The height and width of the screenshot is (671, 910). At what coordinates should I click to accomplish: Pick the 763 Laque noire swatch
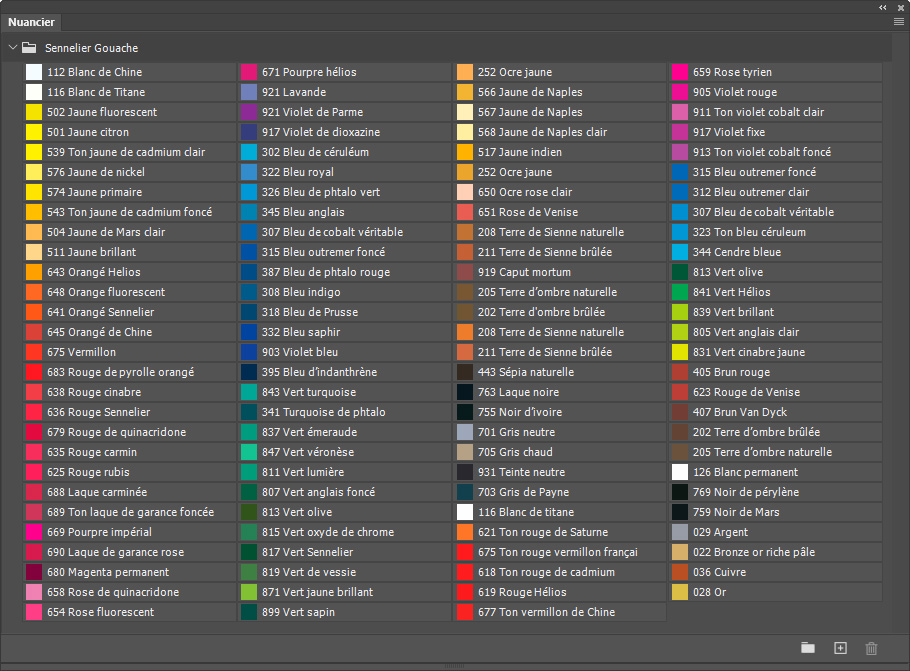point(561,392)
